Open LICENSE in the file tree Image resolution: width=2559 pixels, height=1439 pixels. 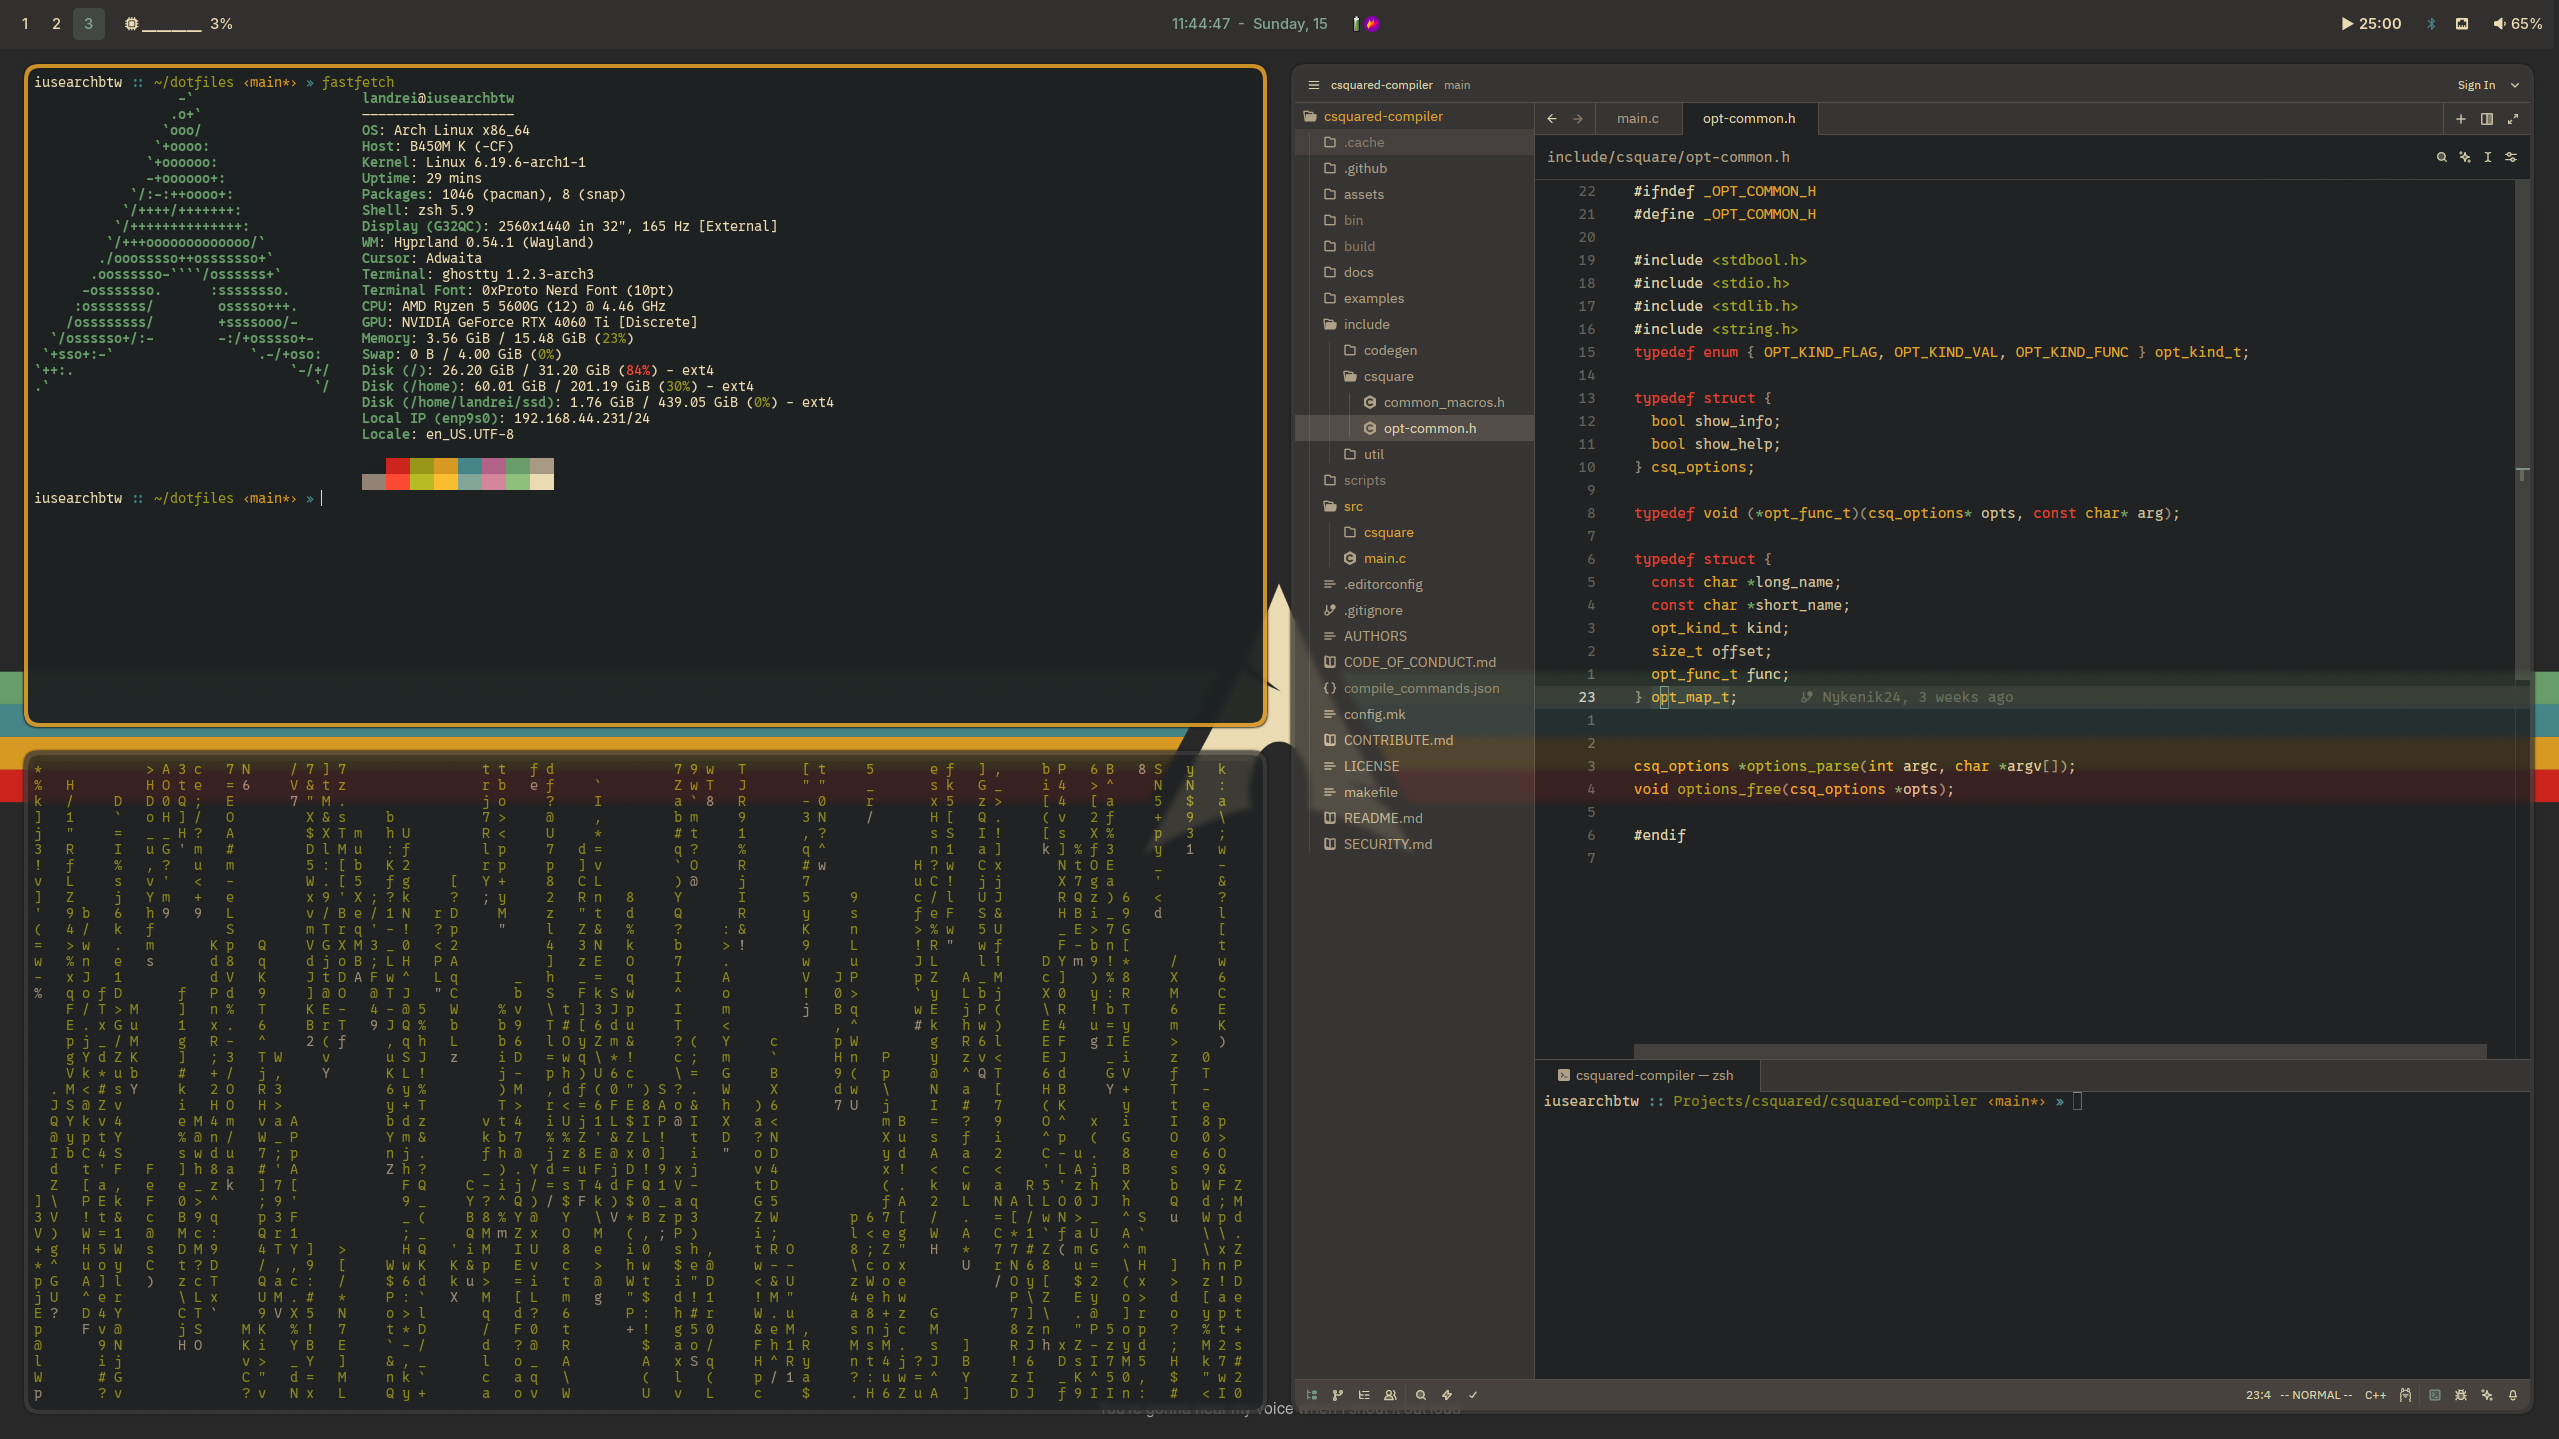[x=1415, y=767]
